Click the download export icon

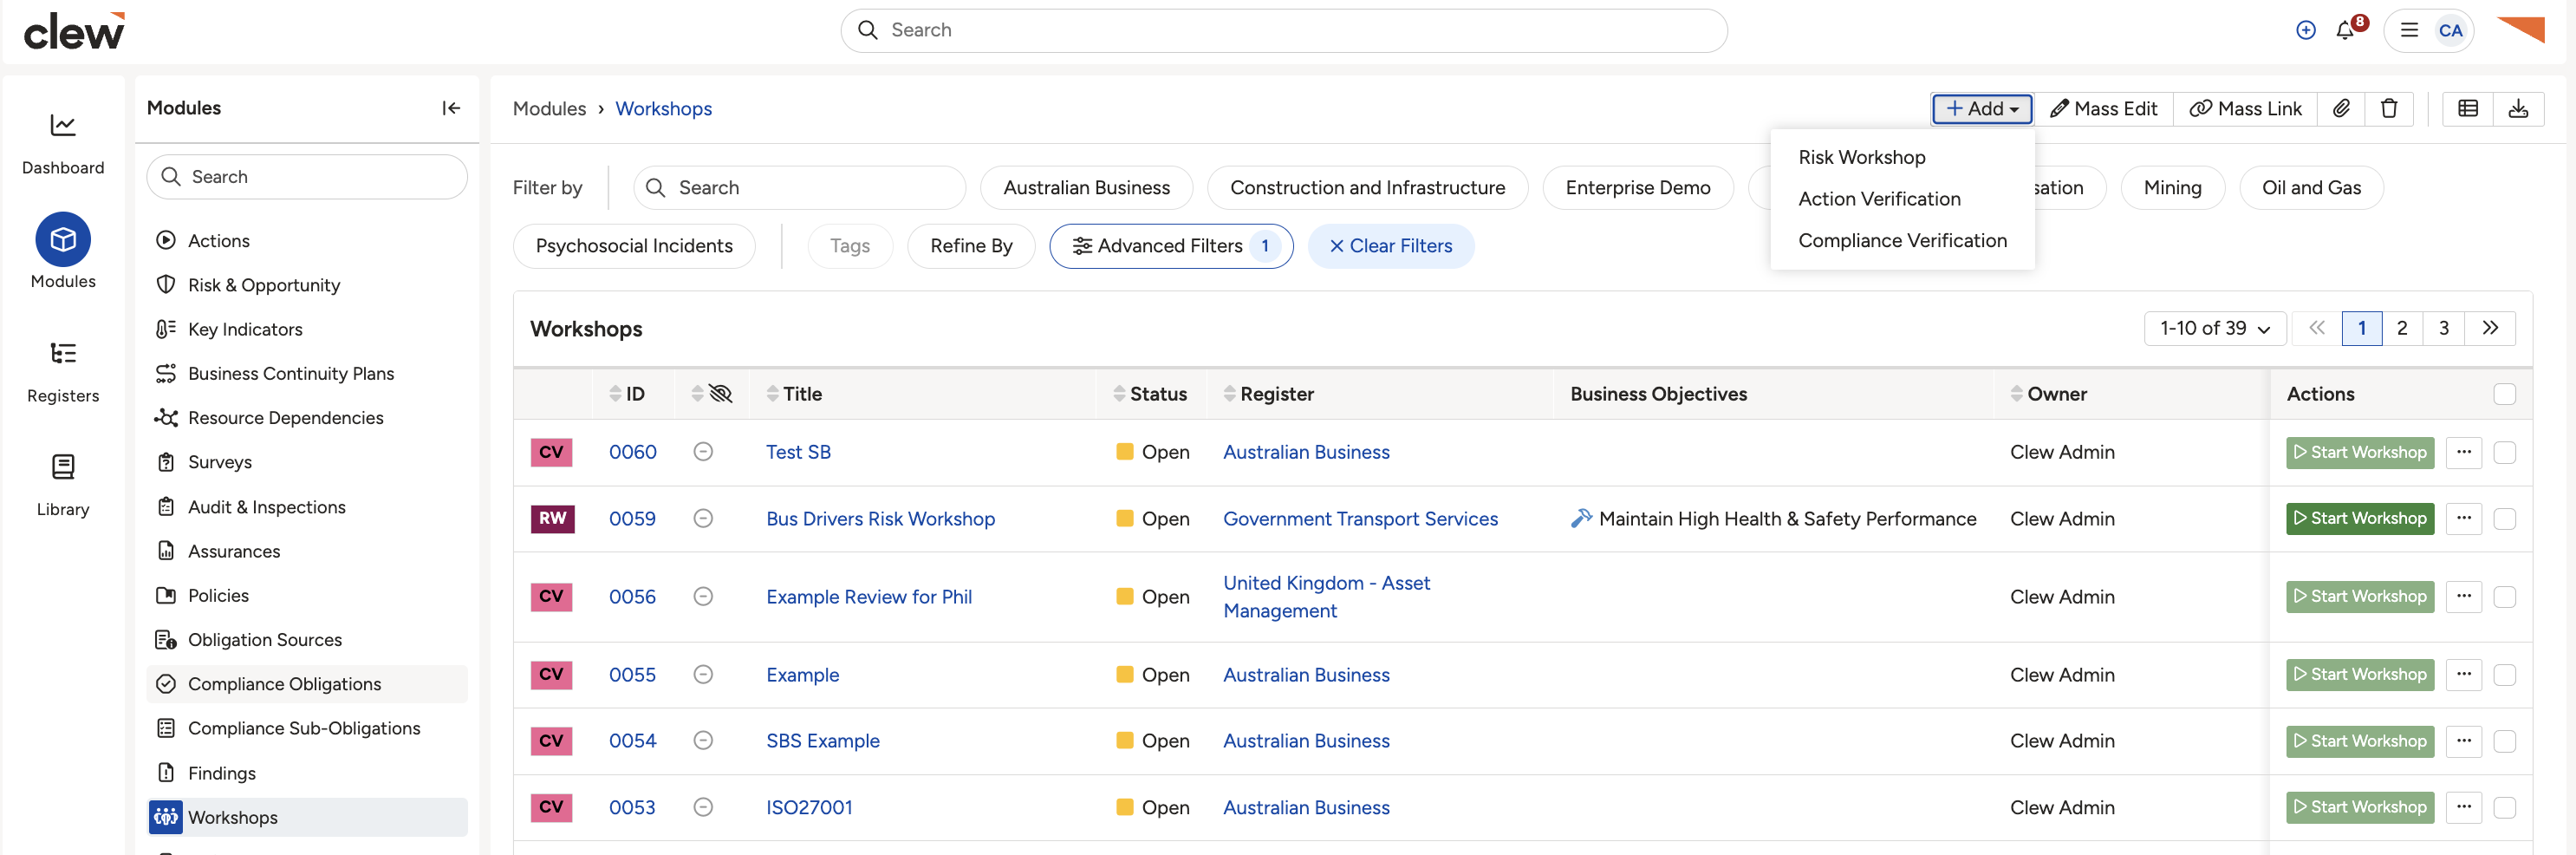2518,108
